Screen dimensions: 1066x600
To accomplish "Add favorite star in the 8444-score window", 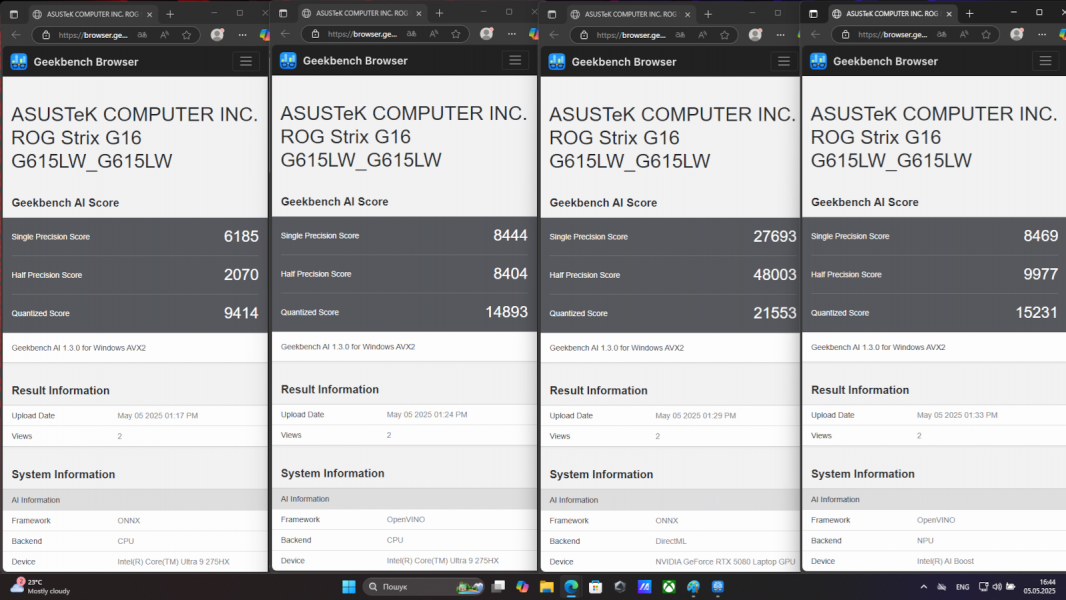I will (455, 34).
